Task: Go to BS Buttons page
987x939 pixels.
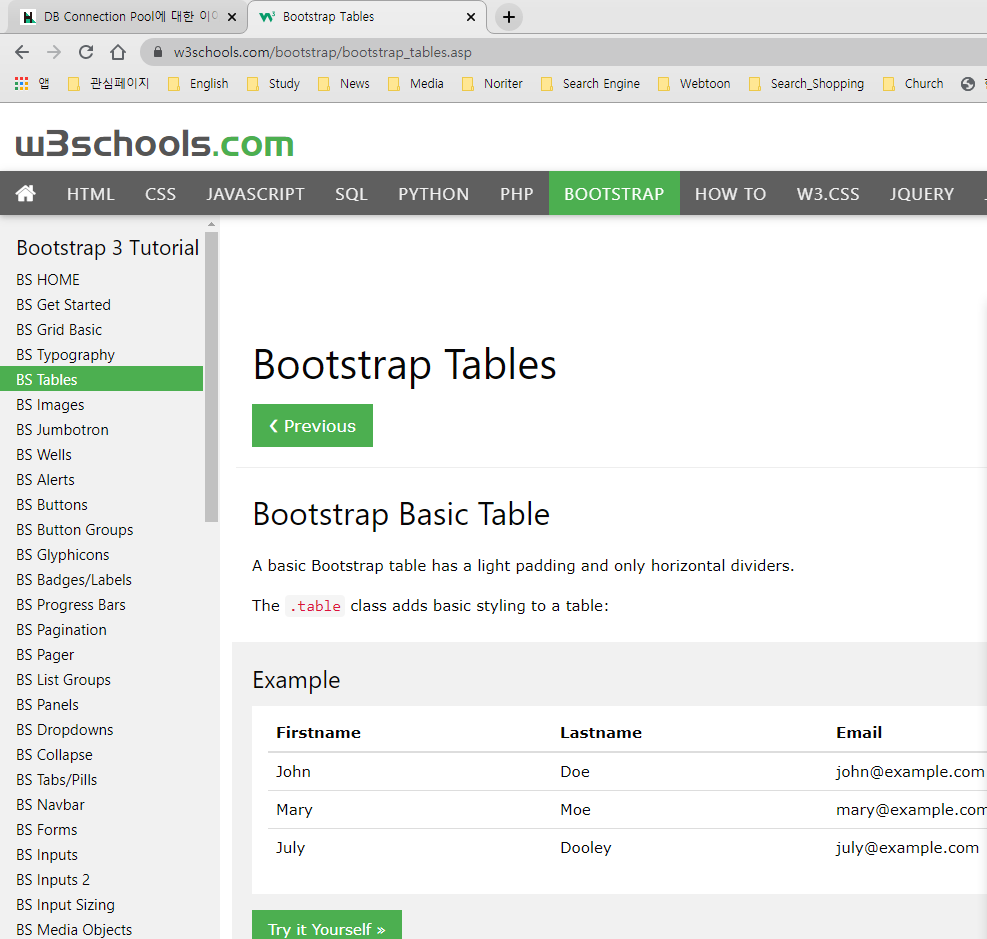Action: [101, 505]
